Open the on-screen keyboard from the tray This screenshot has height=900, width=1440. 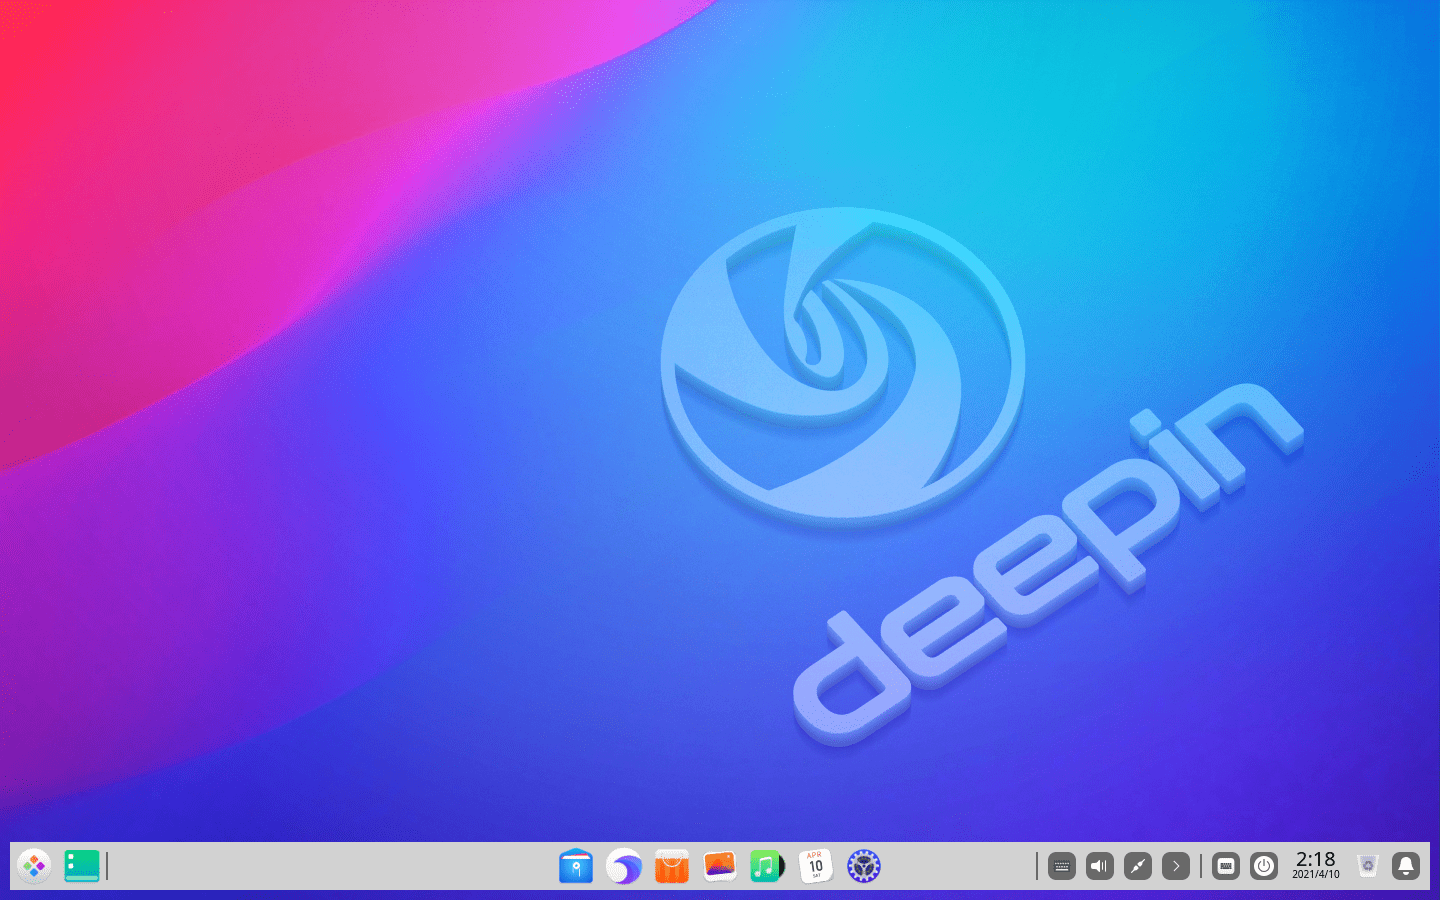tap(1225, 866)
